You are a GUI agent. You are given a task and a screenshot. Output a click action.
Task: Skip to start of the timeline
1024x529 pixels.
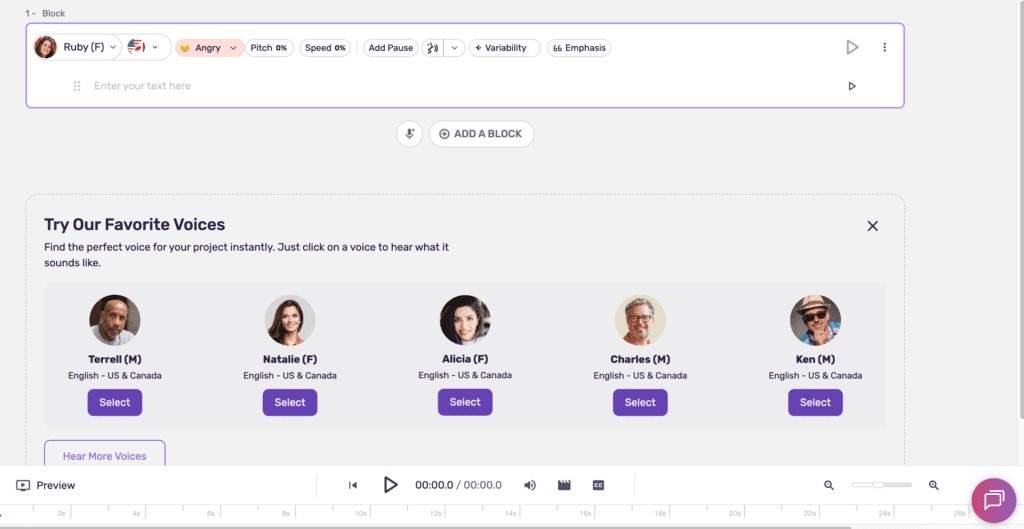click(x=353, y=485)
